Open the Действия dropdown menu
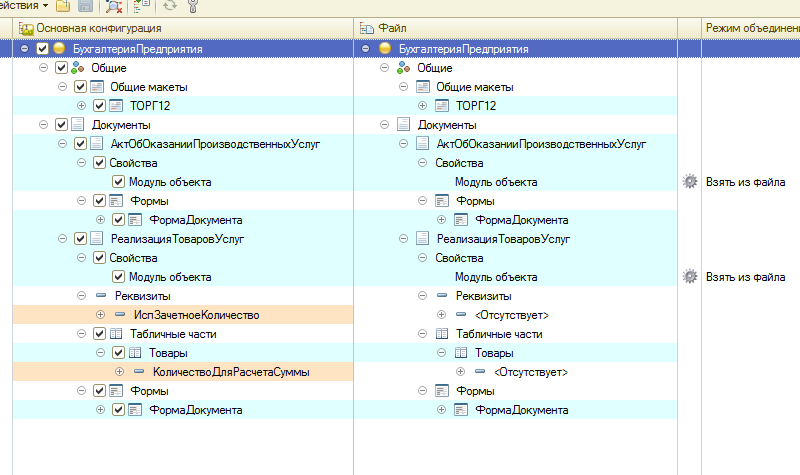 22,7
